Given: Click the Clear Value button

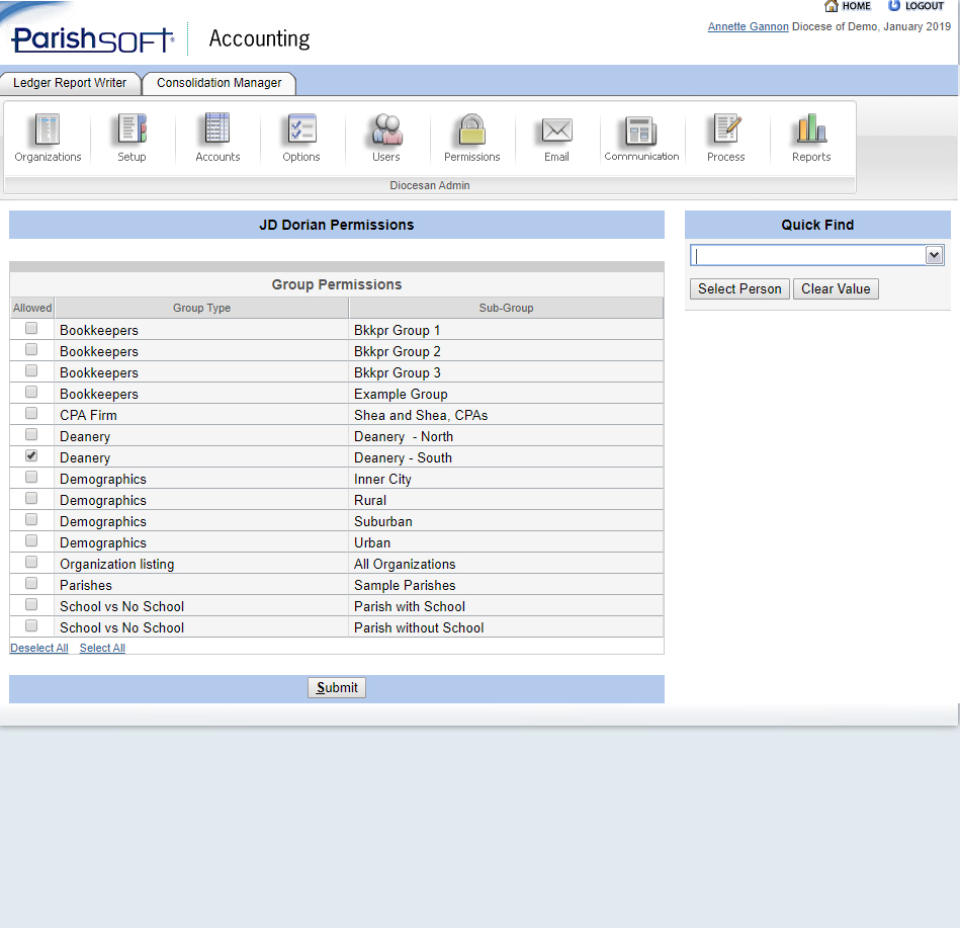Looking at the screenshot, I should pyautogui.click(x=835, y=289).
